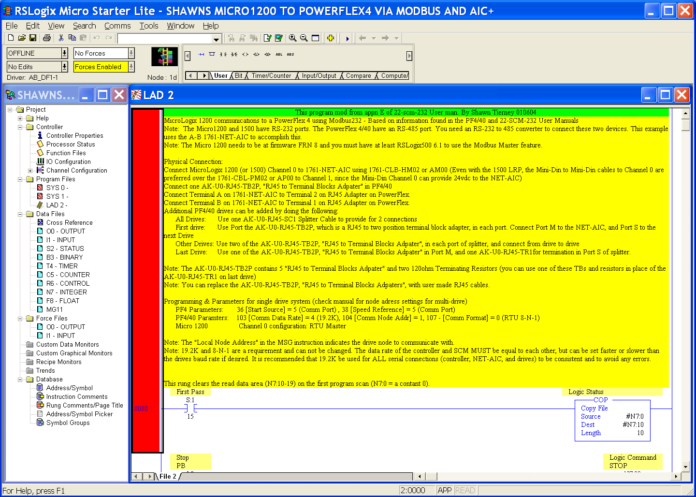Click the Open file toolbar icon
This screenshot has height=497, width=696.
23,38
